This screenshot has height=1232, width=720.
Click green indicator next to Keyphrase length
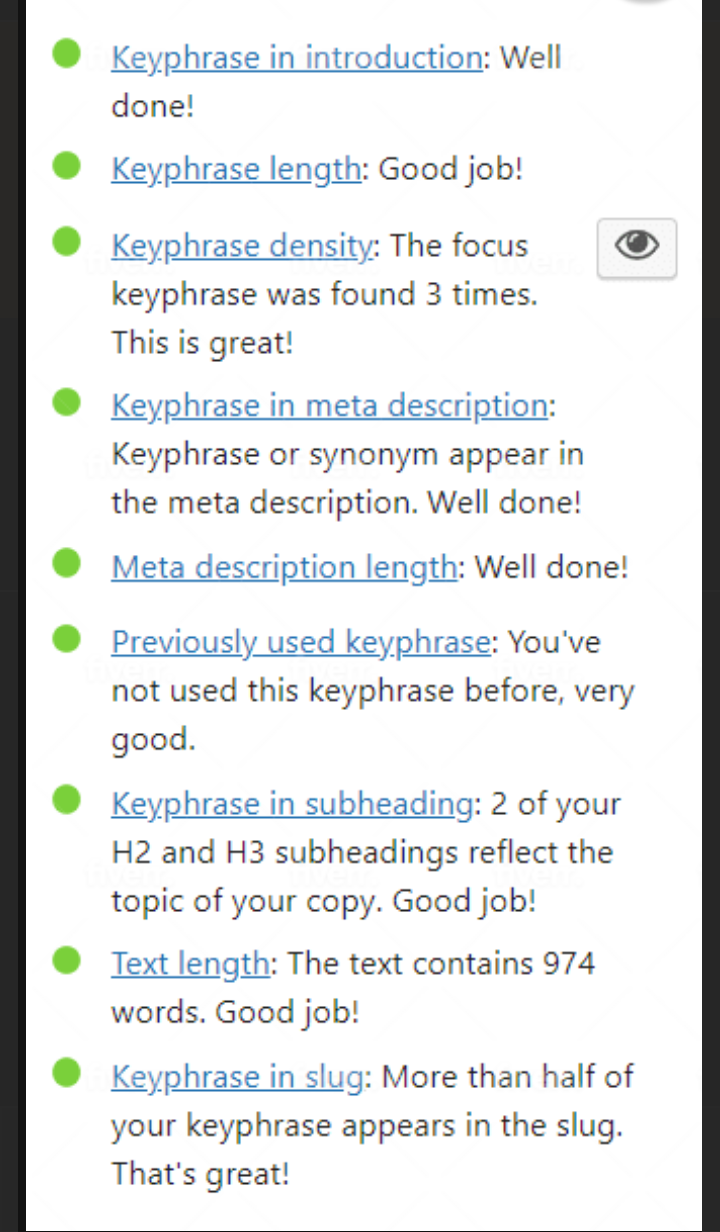(66, 165)
